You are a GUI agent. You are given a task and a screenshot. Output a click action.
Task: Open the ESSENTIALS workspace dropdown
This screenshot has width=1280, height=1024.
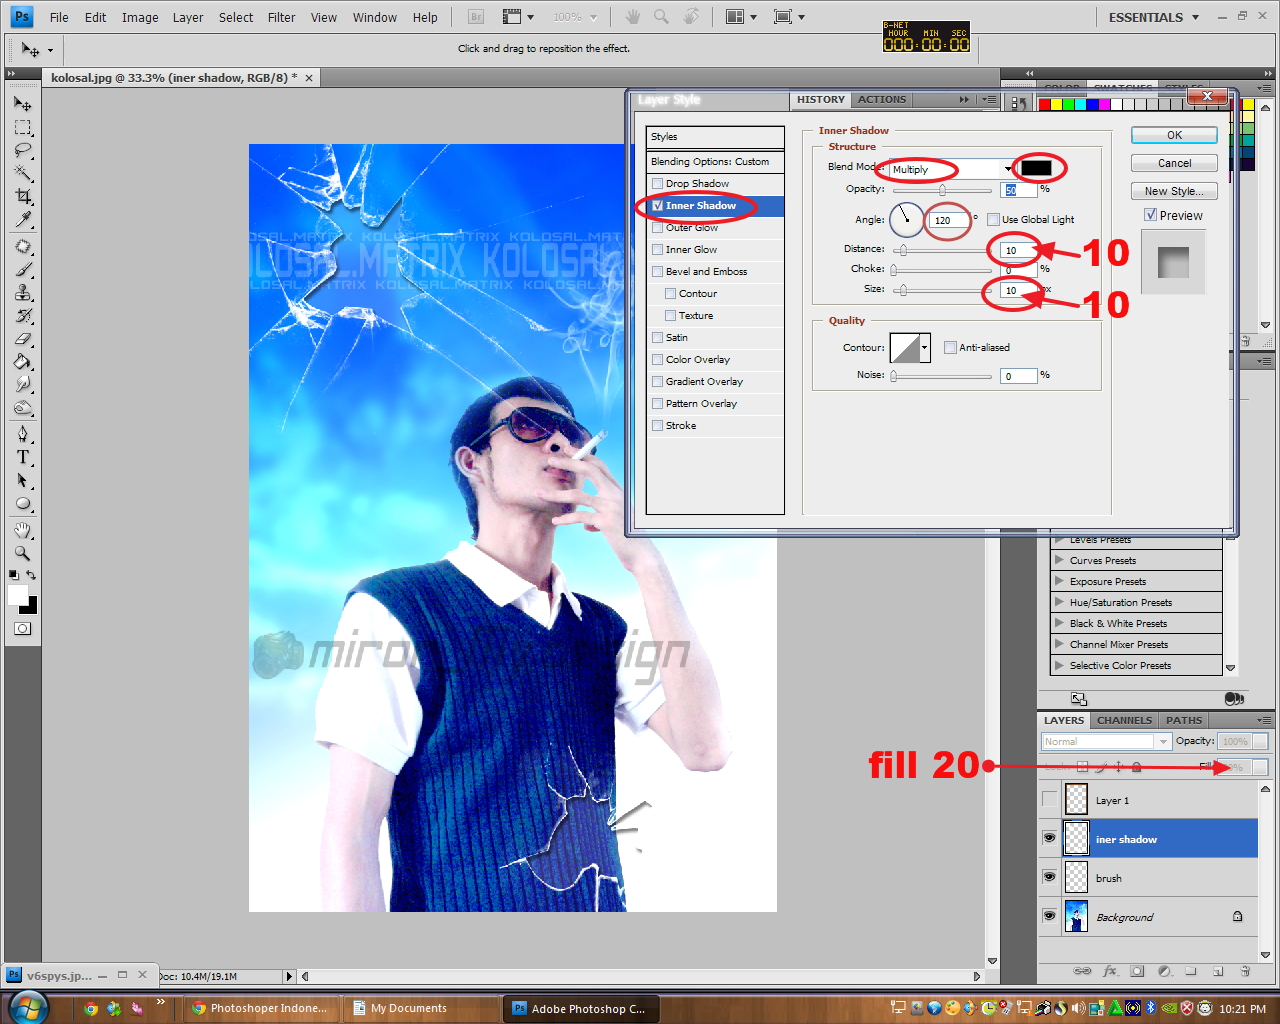(1153, 17)
